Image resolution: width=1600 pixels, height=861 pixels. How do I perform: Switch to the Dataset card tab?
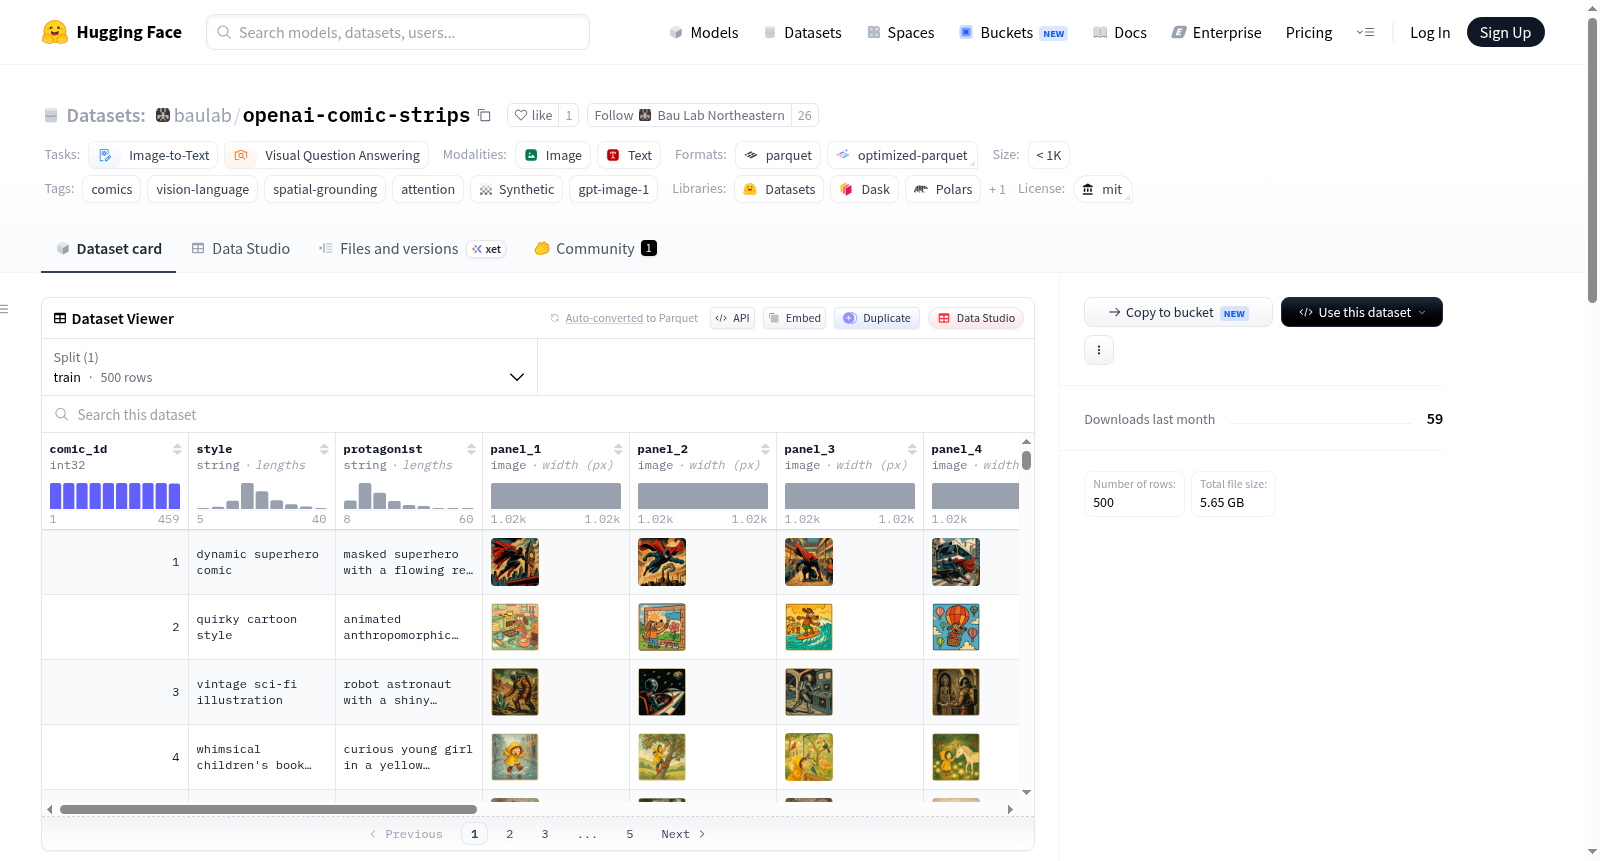coord(109,249)
